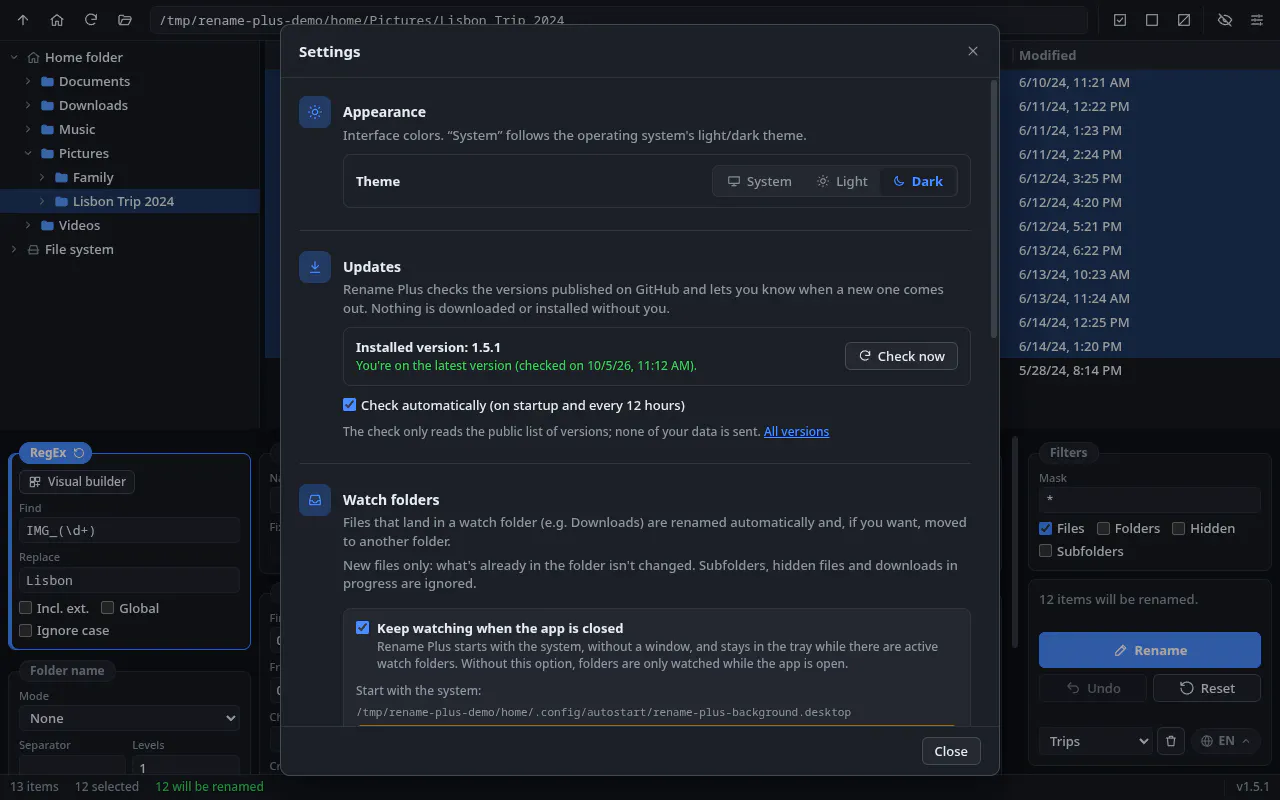1280x800 pixels.
Task: Click the Check now button
Action: click(901, 356)
